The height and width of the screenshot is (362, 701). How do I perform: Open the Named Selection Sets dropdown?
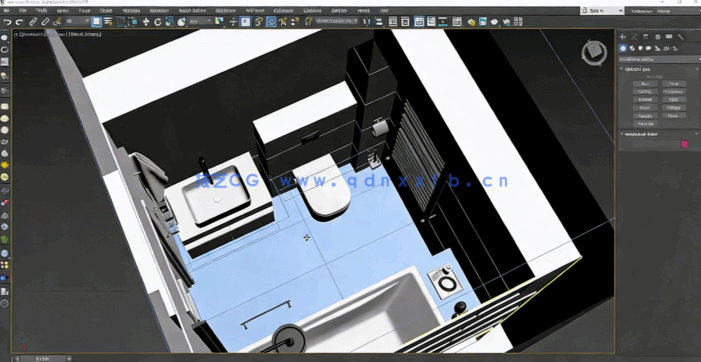[336, 21]
